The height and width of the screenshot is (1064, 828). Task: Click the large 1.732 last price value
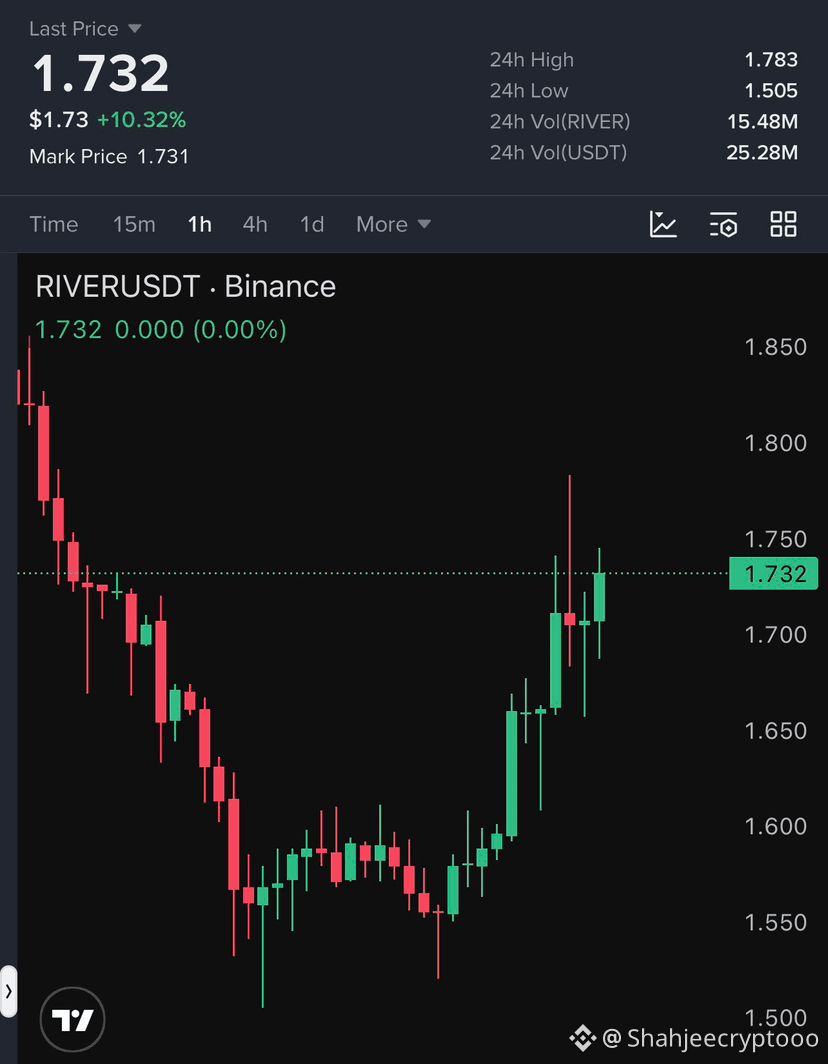(x=100, y=73)
